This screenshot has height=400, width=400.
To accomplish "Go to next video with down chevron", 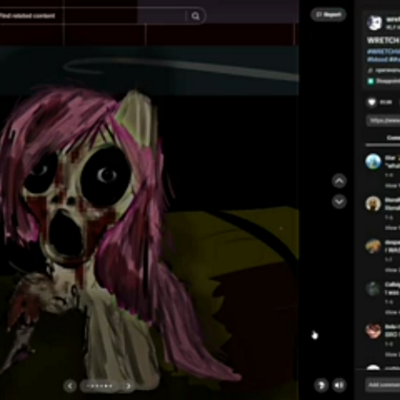I will 339,202.
